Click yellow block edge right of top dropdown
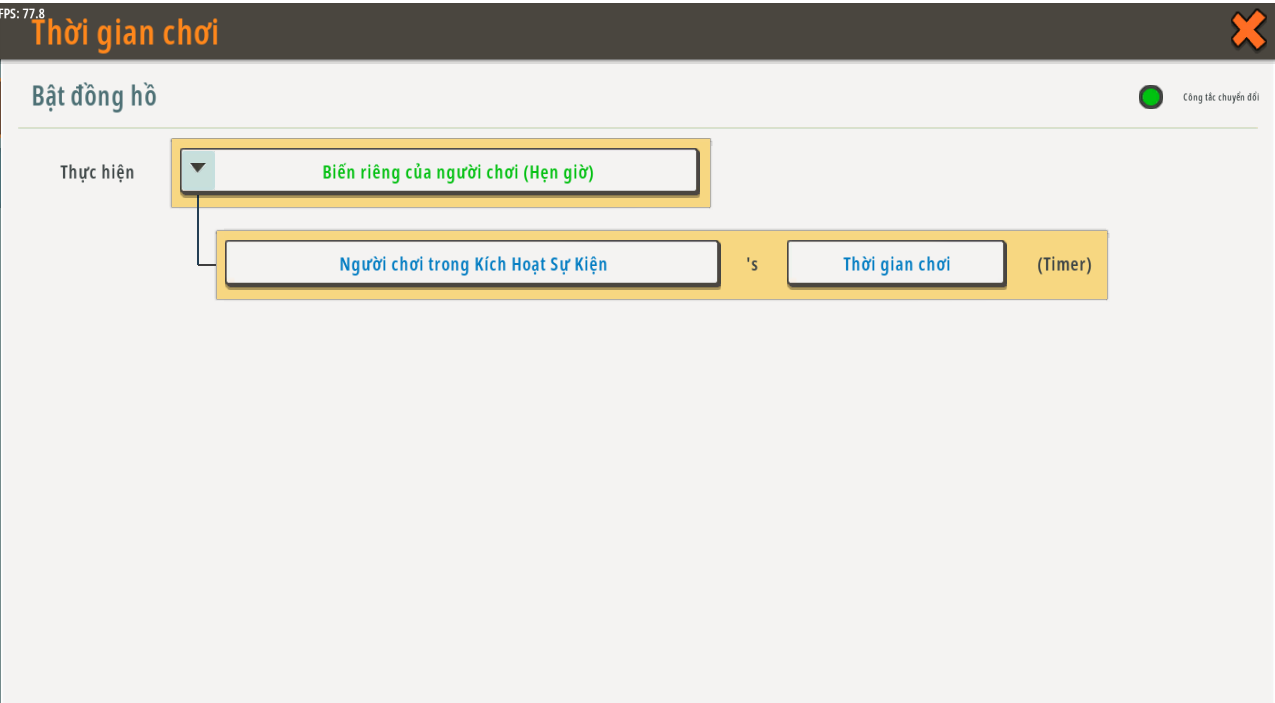The image size is (1275, 703). tap(705, 172)
